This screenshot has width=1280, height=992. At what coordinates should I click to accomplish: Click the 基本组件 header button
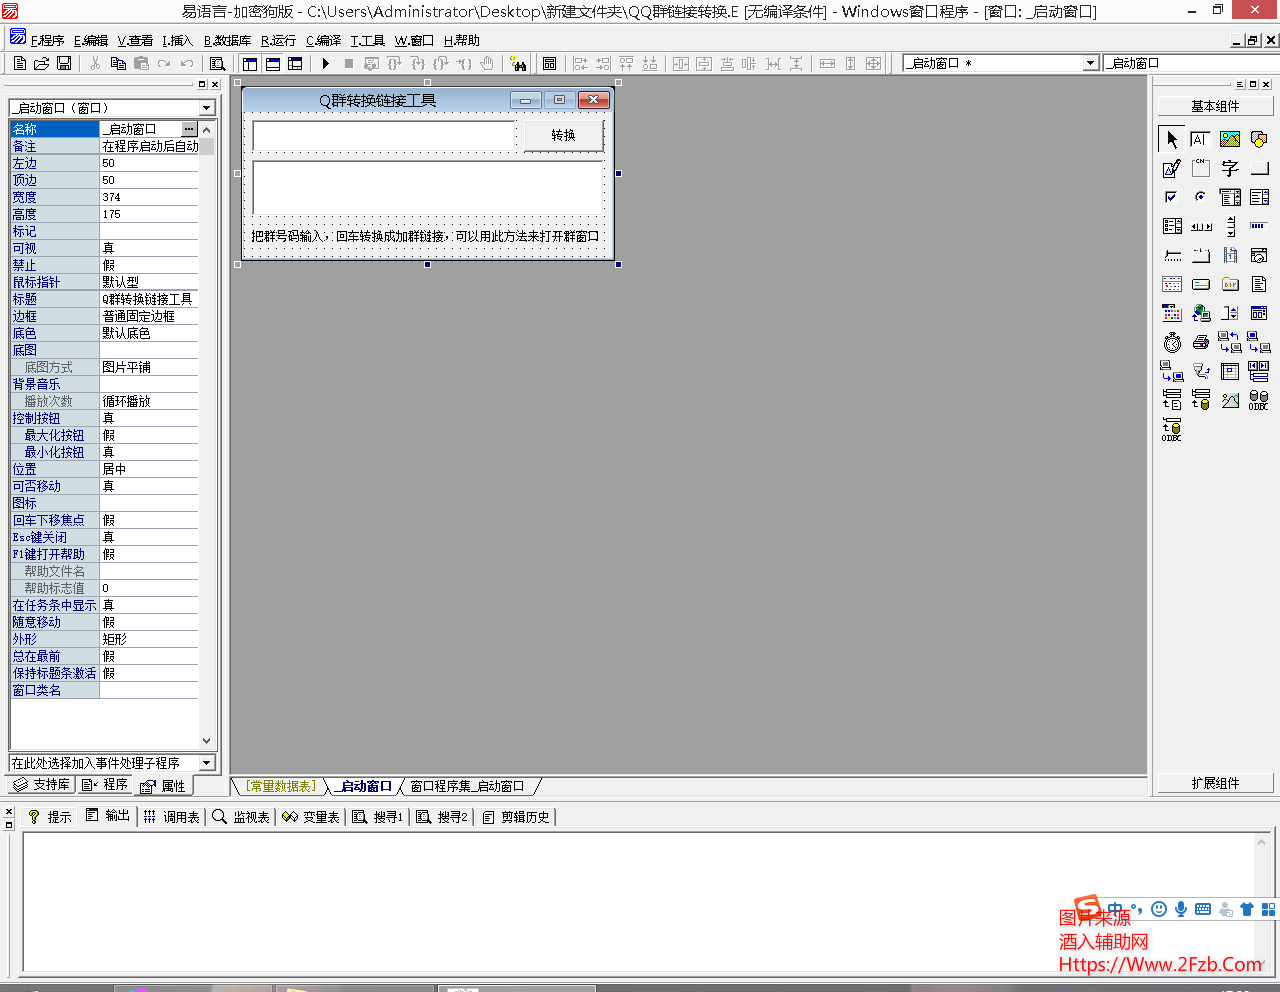click(1215, 106)
